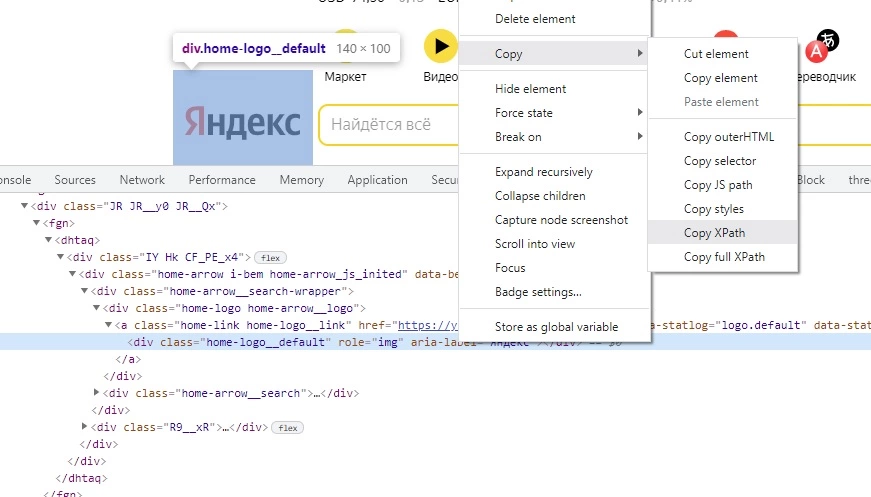
Task: Switch to the Sources tab
Action: point(75,180)
